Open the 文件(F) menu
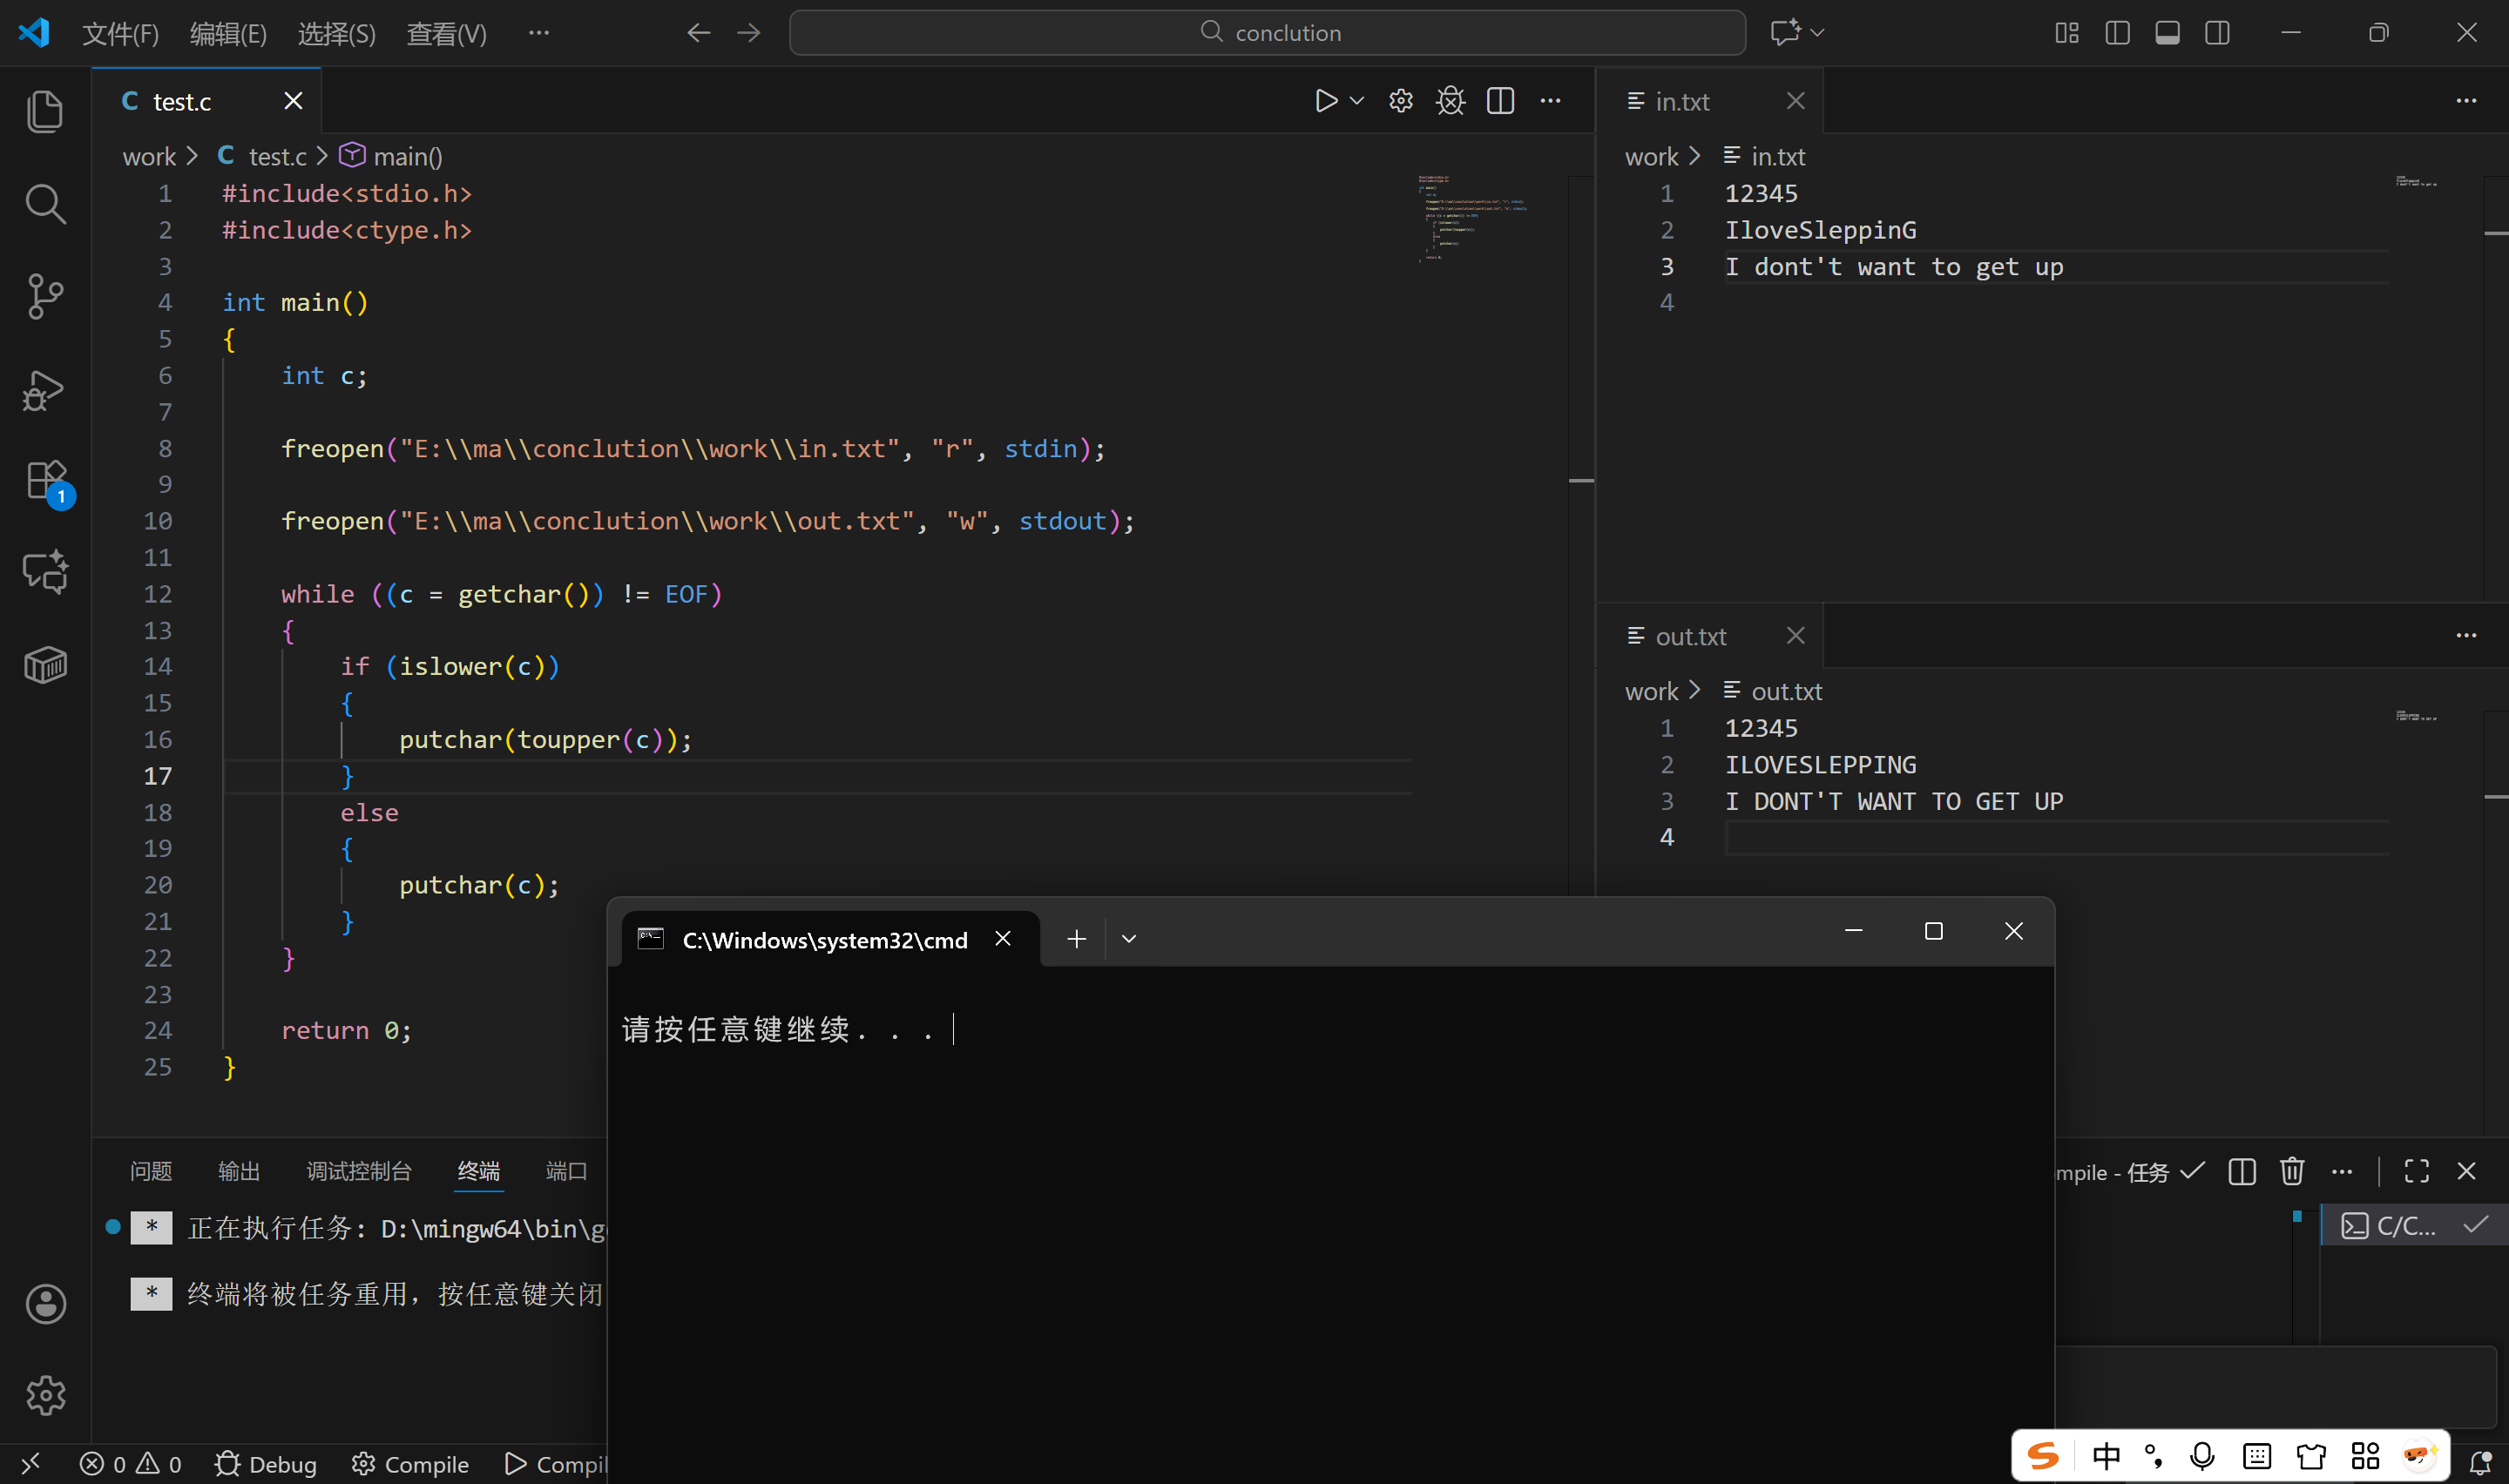This screenshot has width=2509, height=1484. tap(120, 34)
